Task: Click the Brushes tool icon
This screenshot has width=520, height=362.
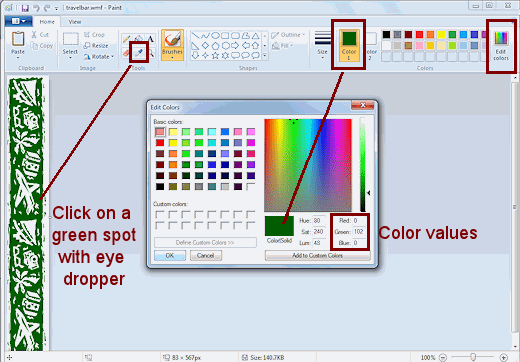Action: tap(172, 40)
